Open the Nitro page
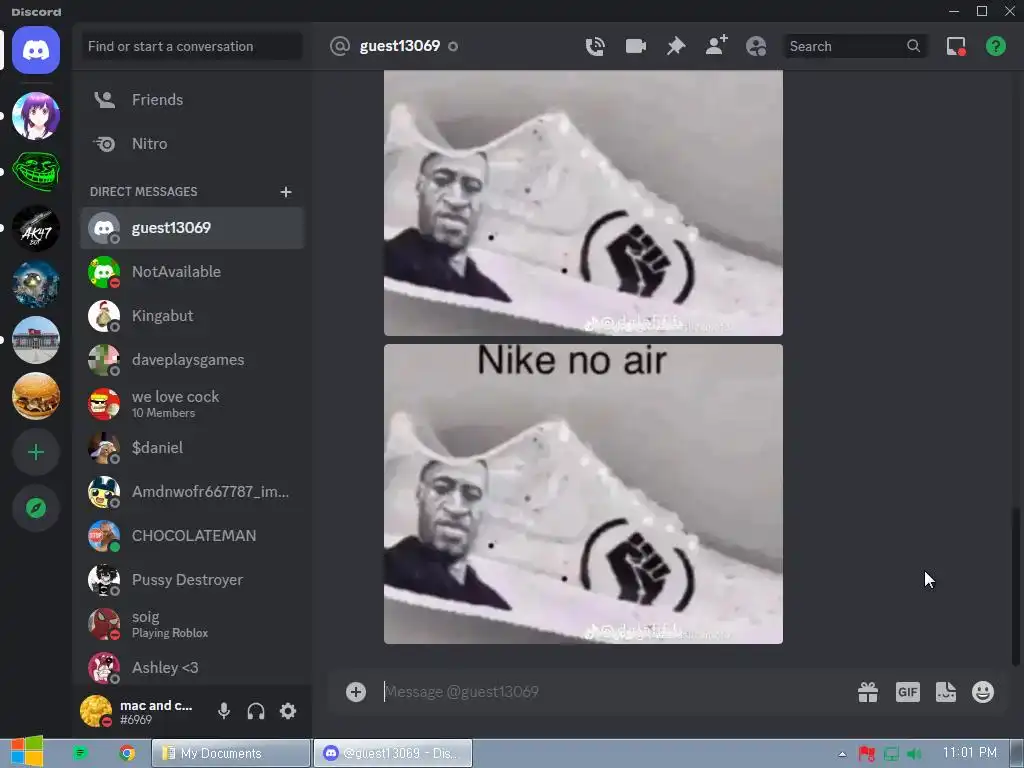Viewport: 1024px width, 768px height. [x=192, y=144]
